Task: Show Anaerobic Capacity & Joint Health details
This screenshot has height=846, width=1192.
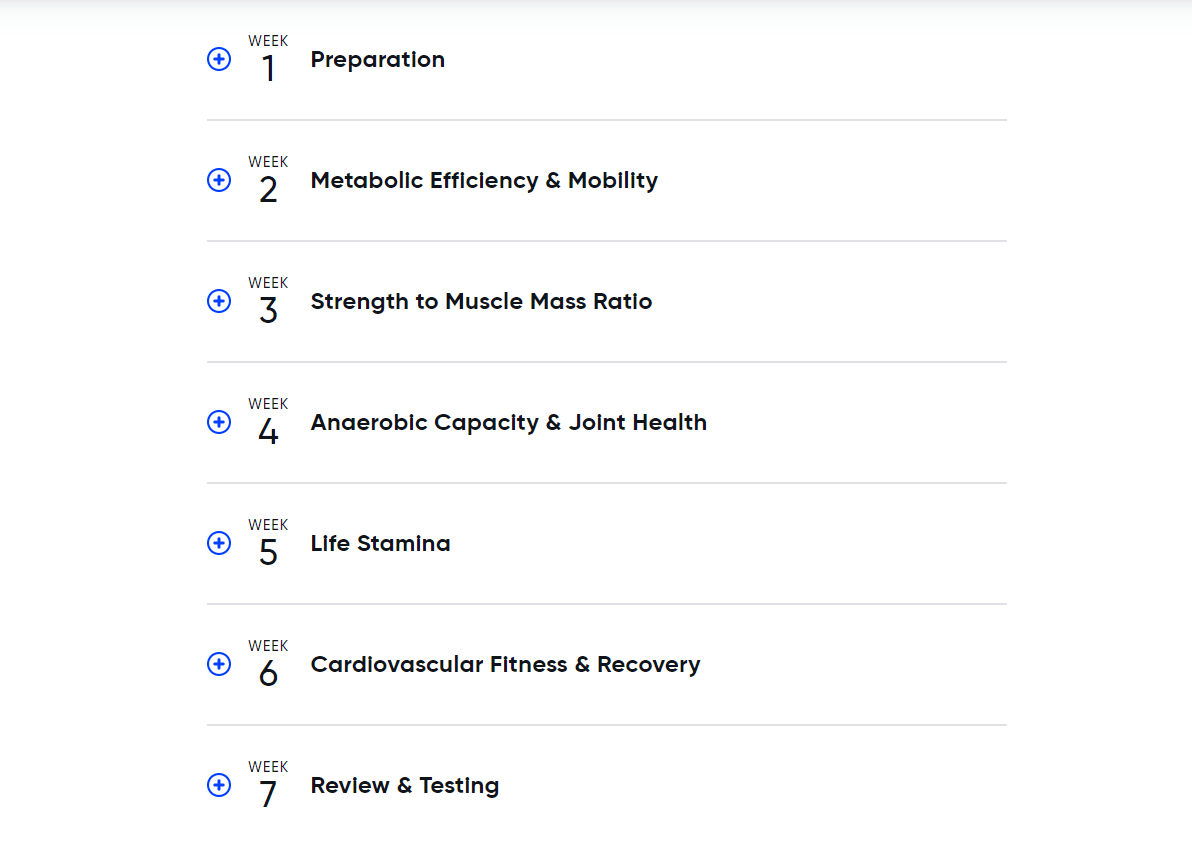Action: [x=508, y=423]
